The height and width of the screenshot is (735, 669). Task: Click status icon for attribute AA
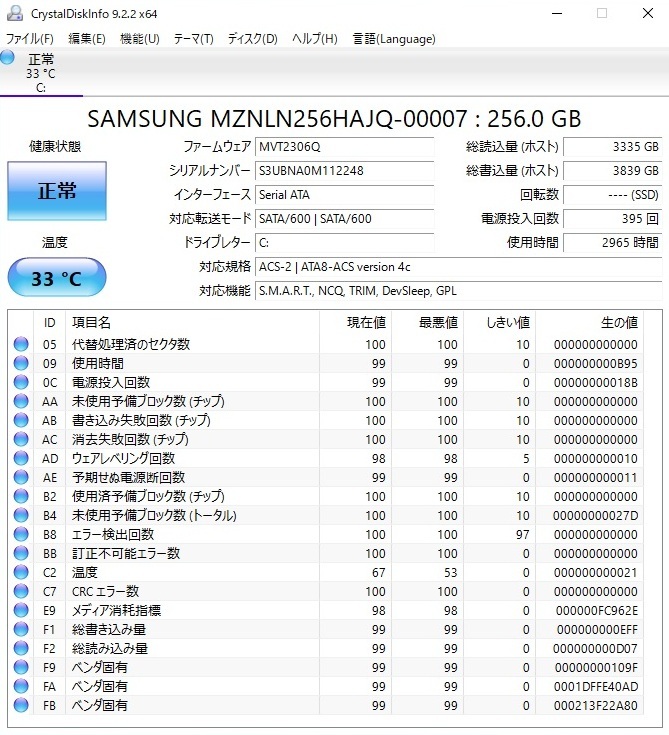pos(21,401)
